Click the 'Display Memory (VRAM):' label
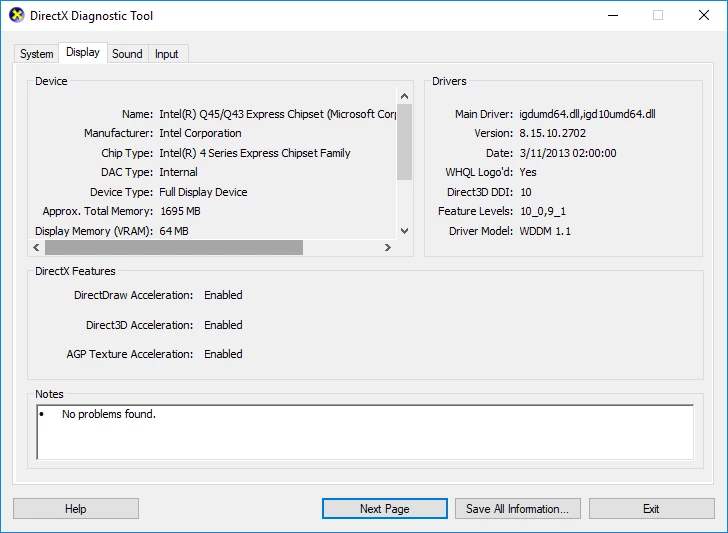Viewport: 728px width, 533px height. [94, 231]
